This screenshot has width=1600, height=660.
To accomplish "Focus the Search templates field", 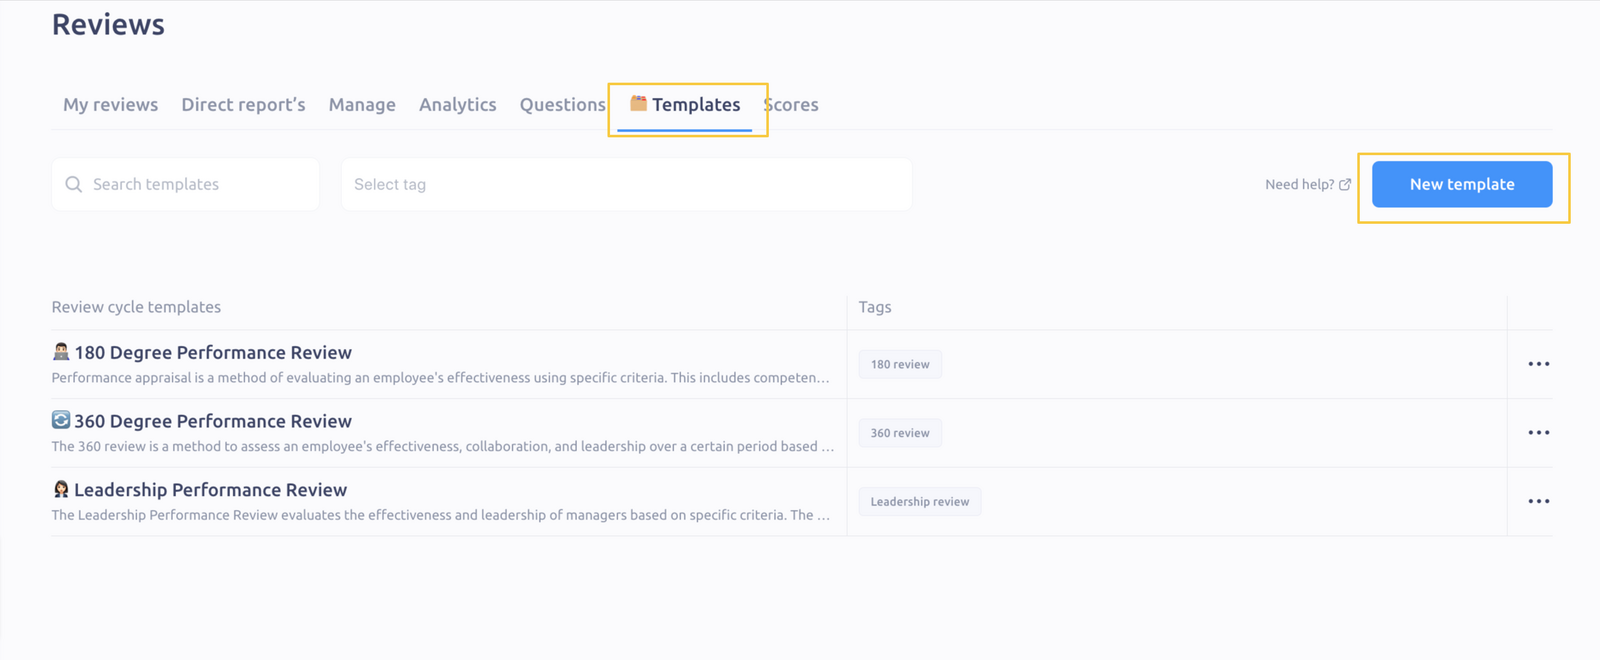I will [x=185, y=184].
